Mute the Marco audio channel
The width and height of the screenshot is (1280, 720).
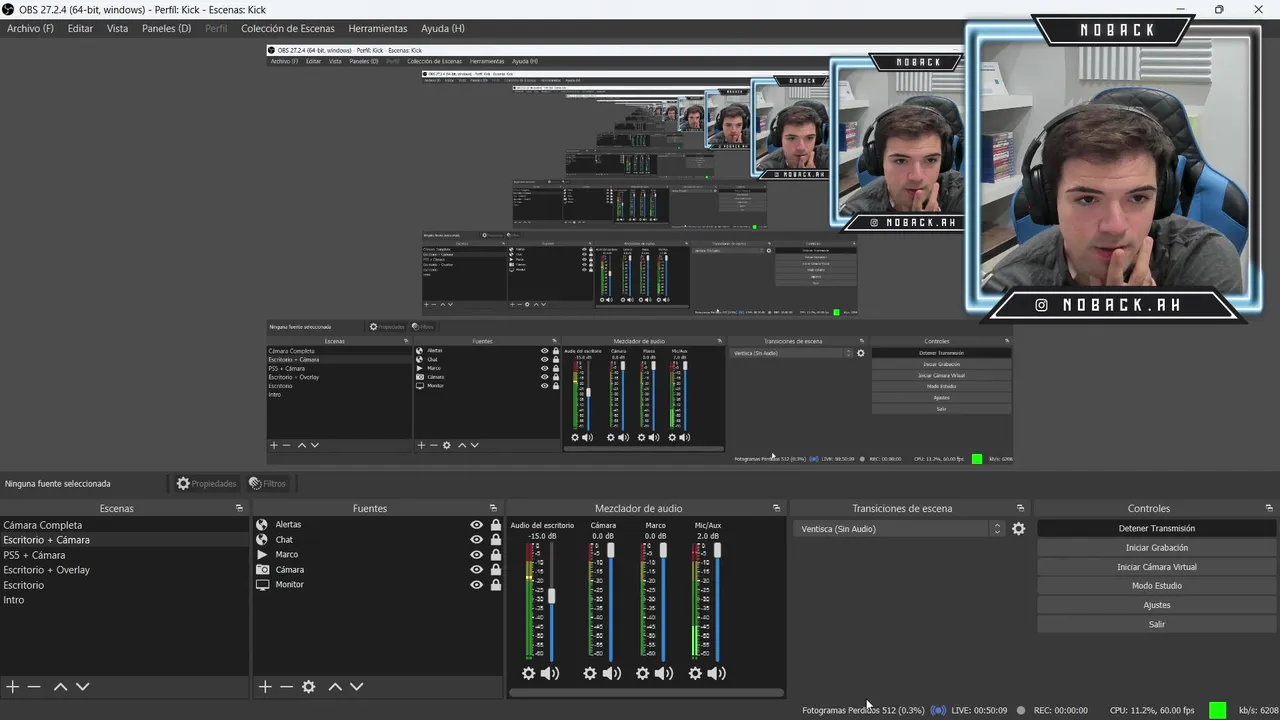664,674
